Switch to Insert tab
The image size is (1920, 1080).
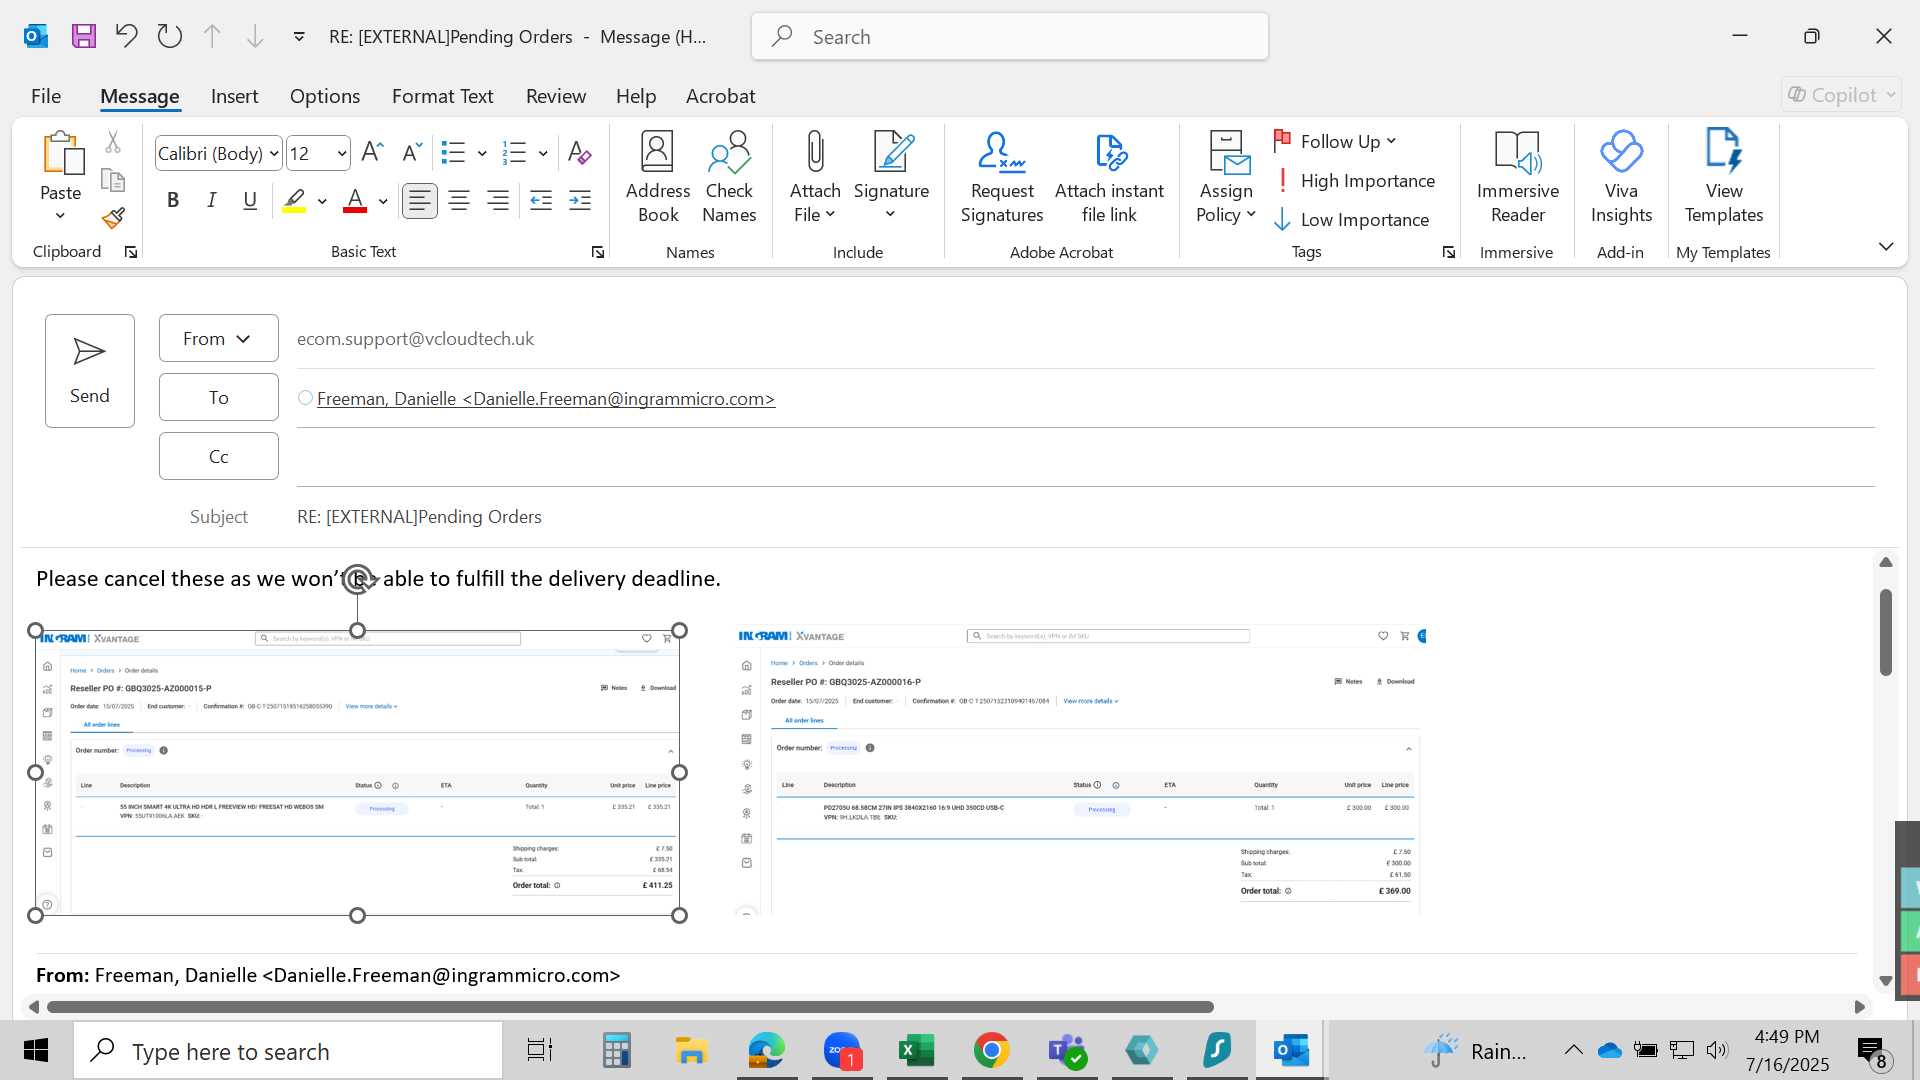pyautogui.click(x=234, y=96)
